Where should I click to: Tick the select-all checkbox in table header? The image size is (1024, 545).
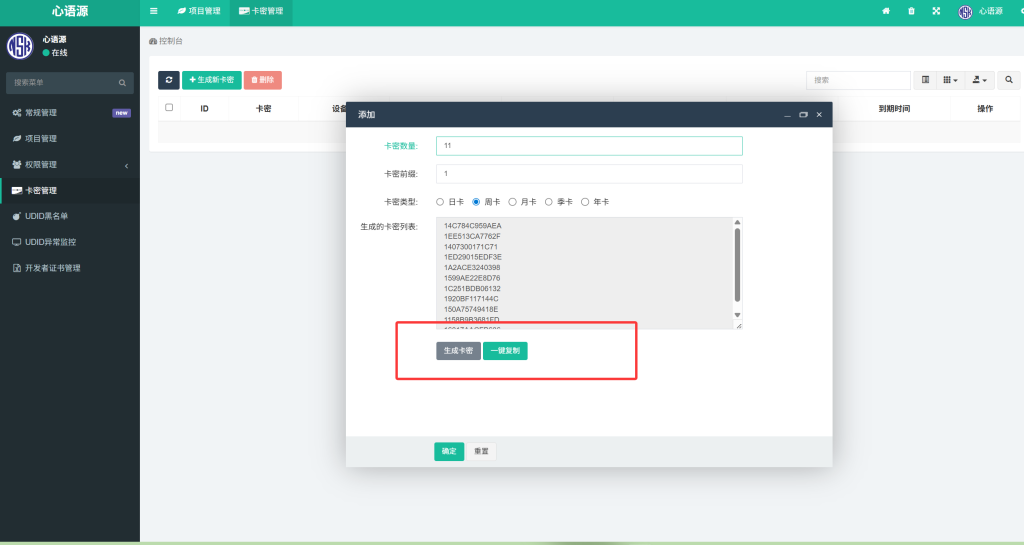(169, 108)
